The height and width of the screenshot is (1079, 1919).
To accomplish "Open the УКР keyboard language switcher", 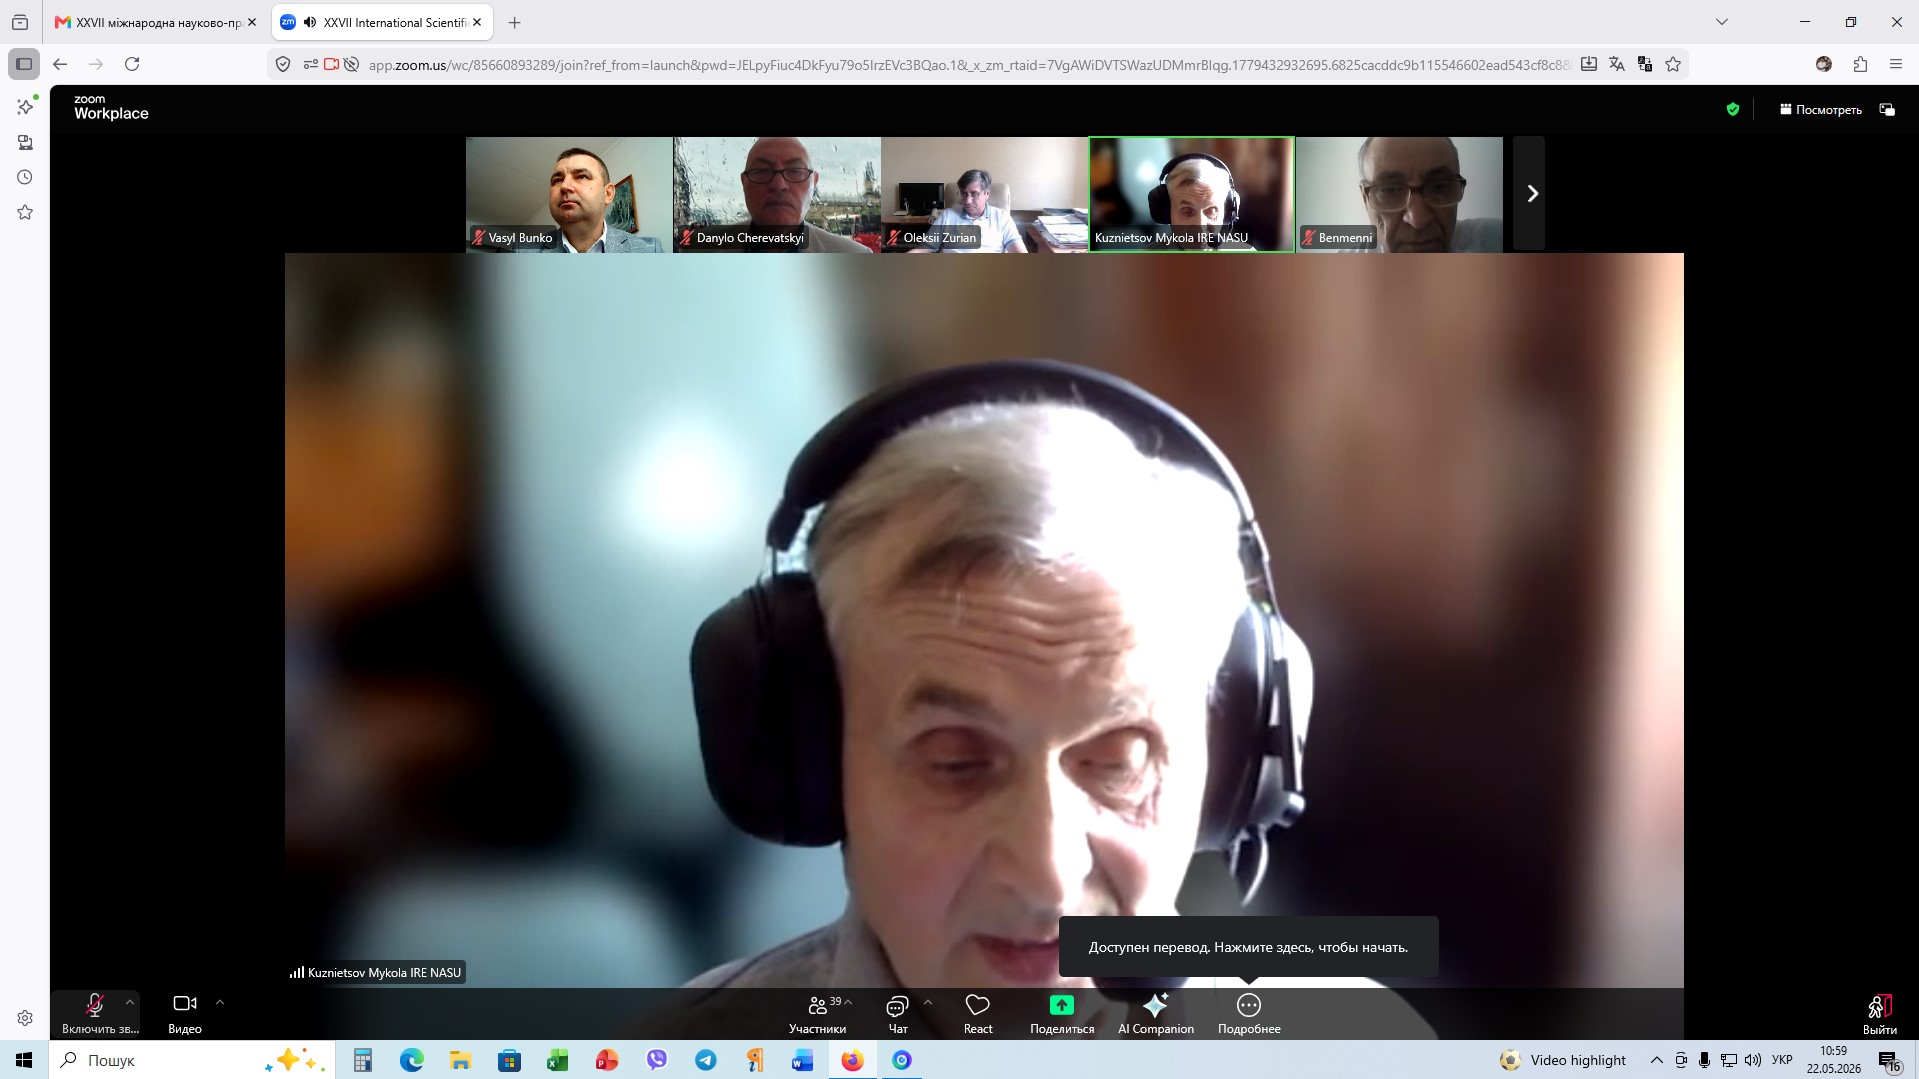I will (x=1782, y=1060).
